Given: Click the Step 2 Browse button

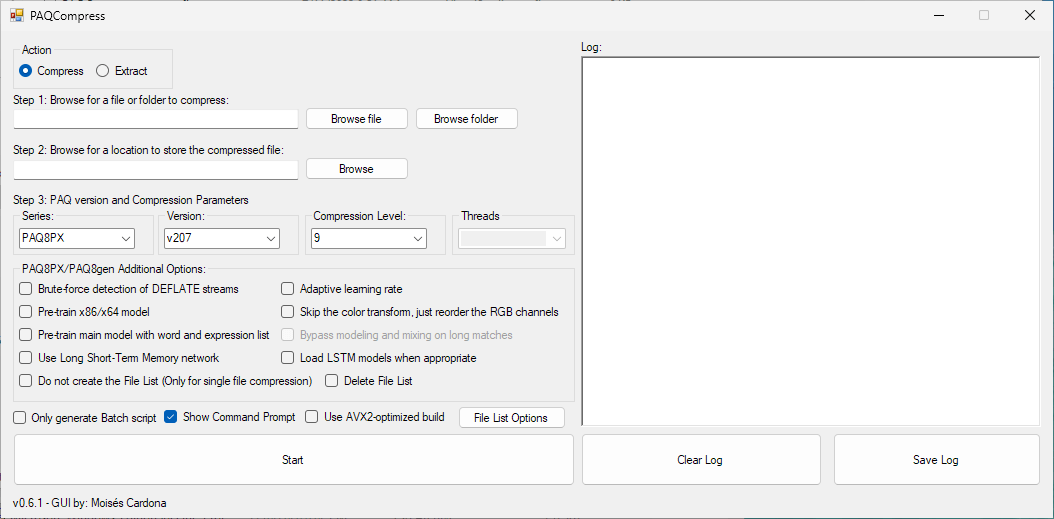Looking at the screenshot, I should tap(356, 169).
